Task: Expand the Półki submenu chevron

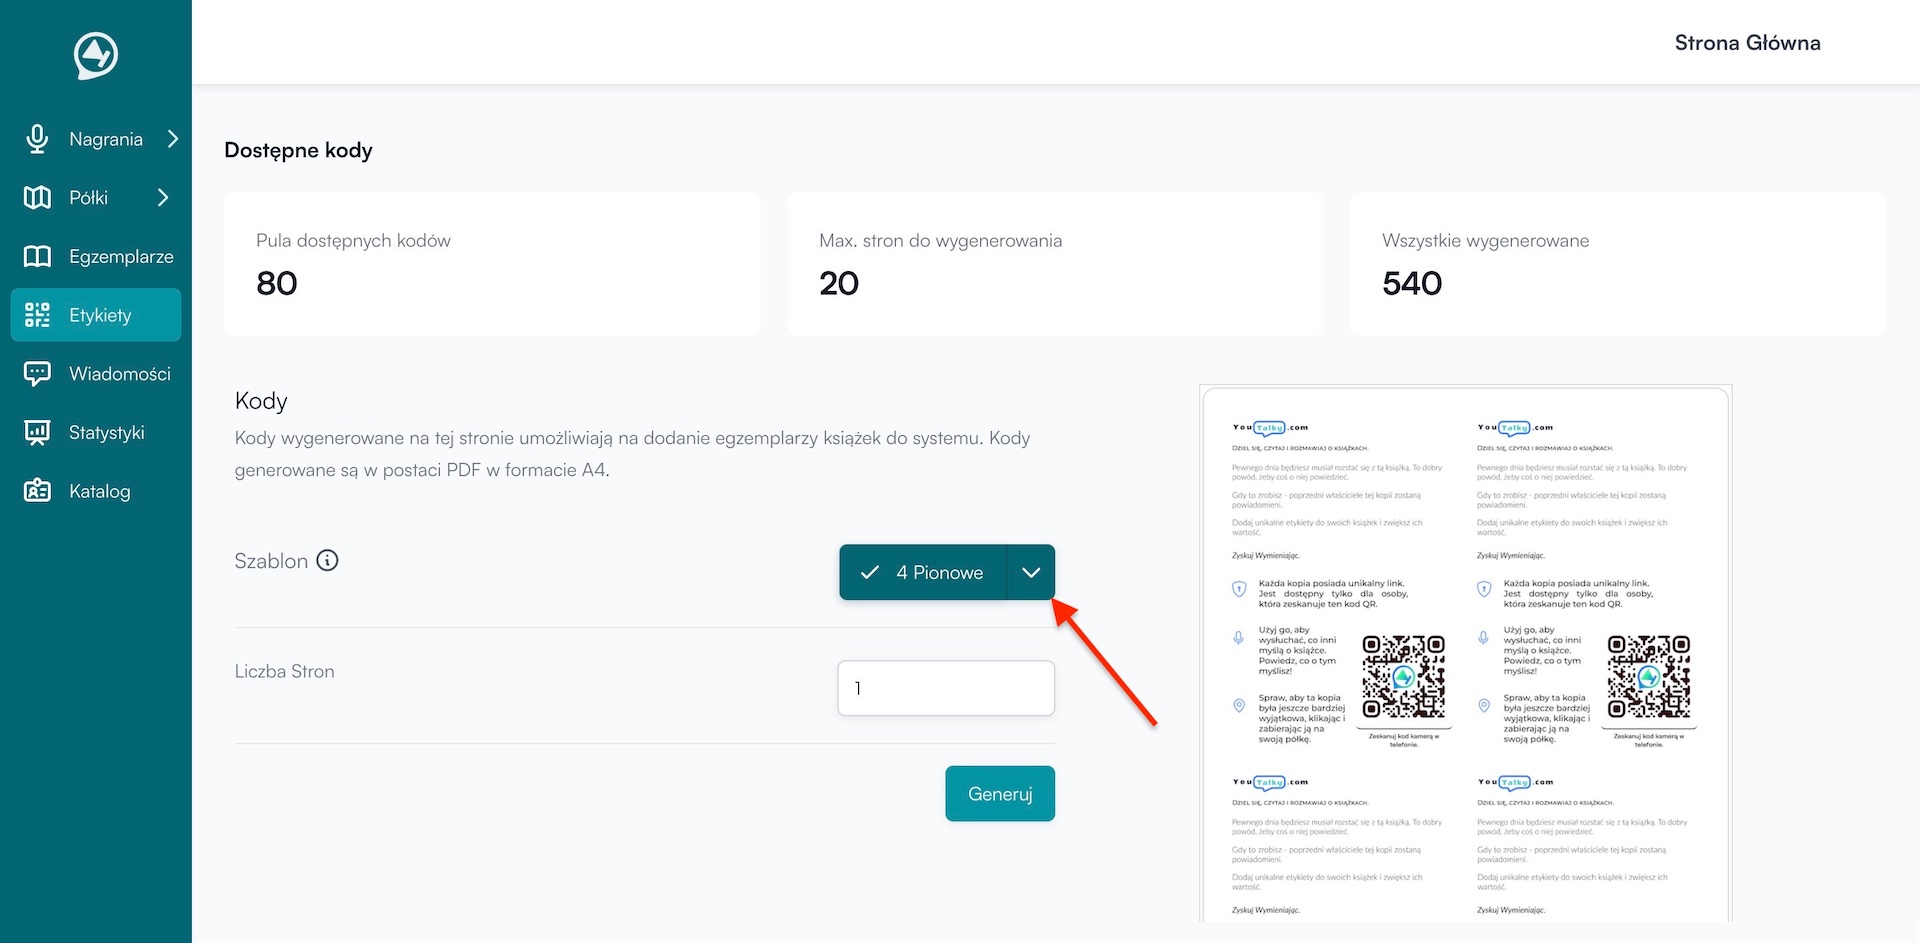Action: (x=163, y=198)
